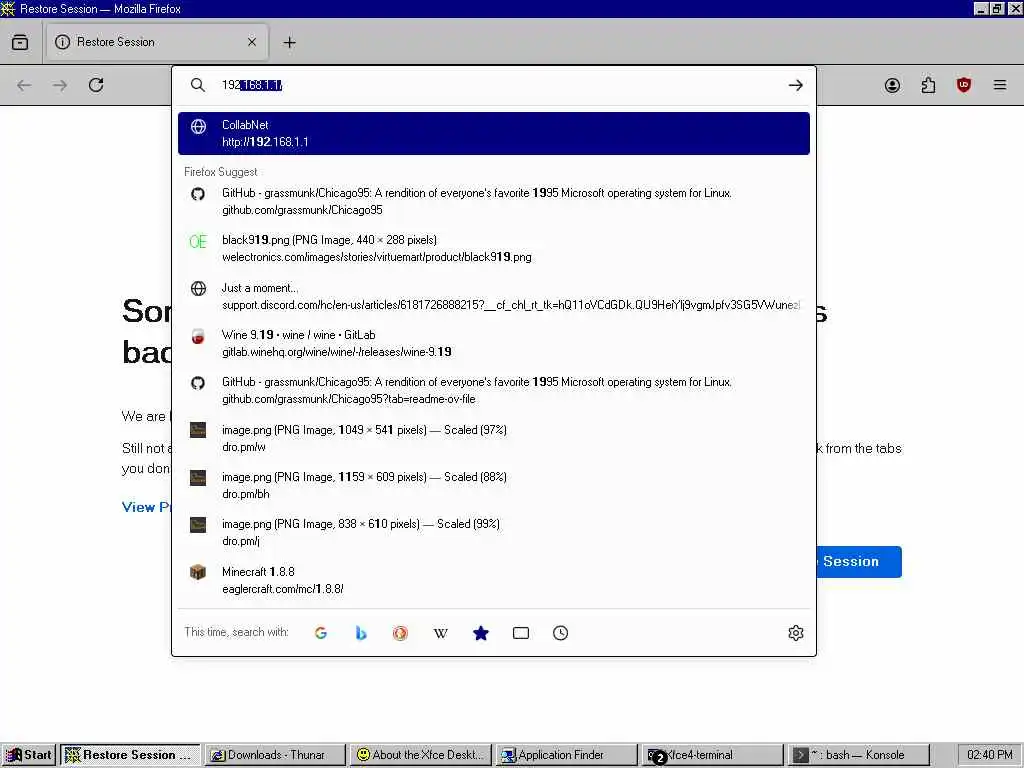Search this time with DuckDuckGo
The height and width of the screenshot is (768, 1024).
[400, 633]
